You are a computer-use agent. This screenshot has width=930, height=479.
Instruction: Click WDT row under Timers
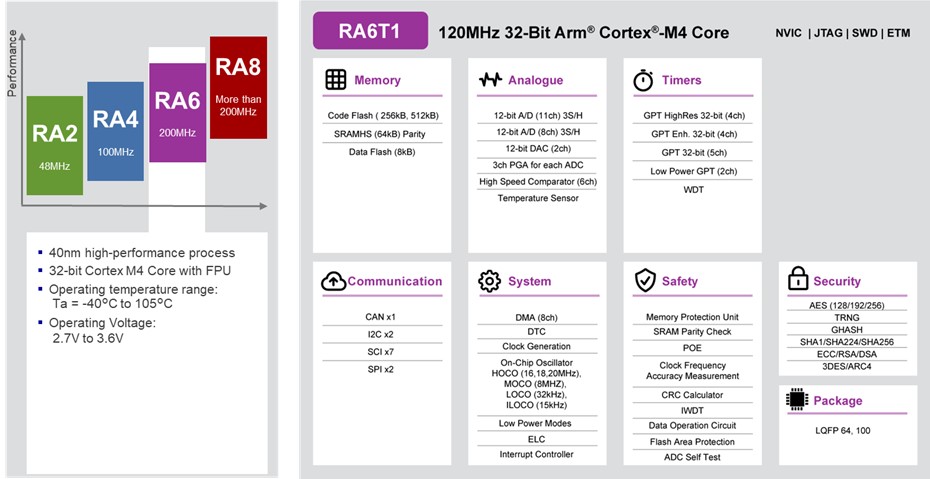tap(693, 190)
